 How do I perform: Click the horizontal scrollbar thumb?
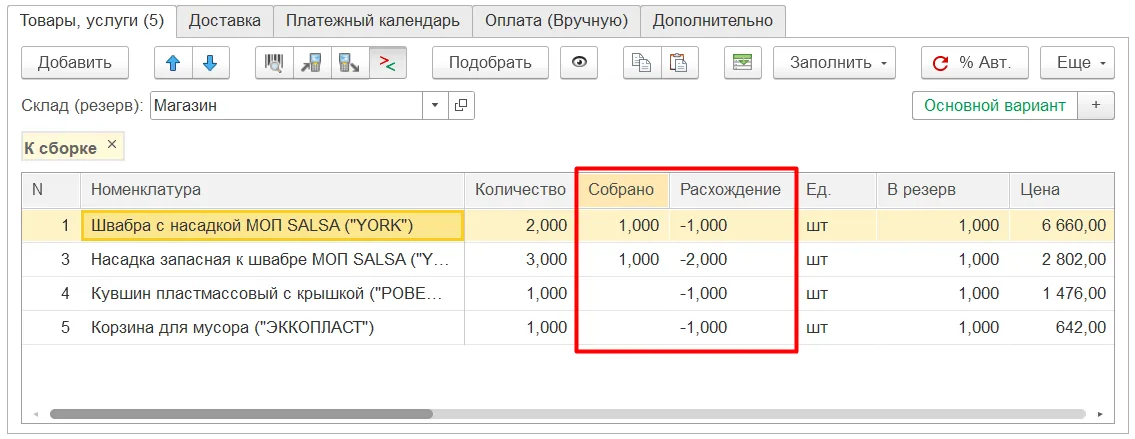[241, 414]
